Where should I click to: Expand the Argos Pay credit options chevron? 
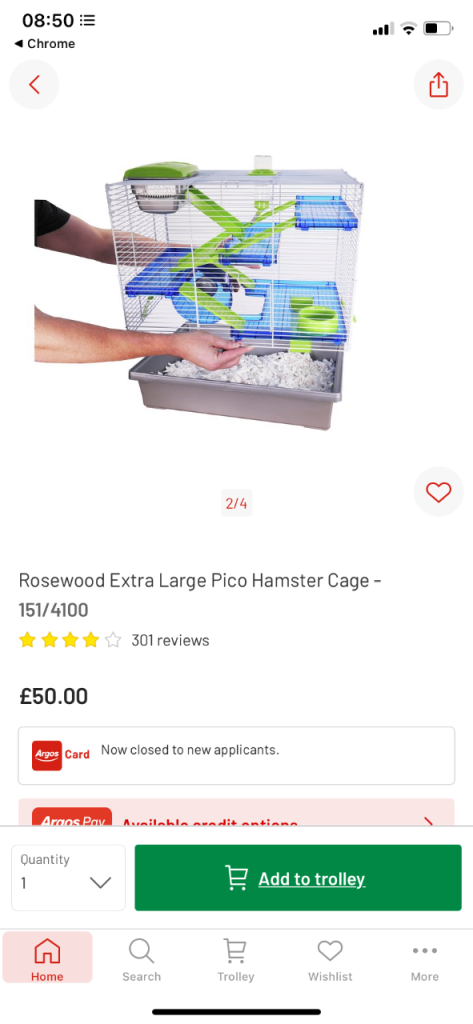[429, 822]
